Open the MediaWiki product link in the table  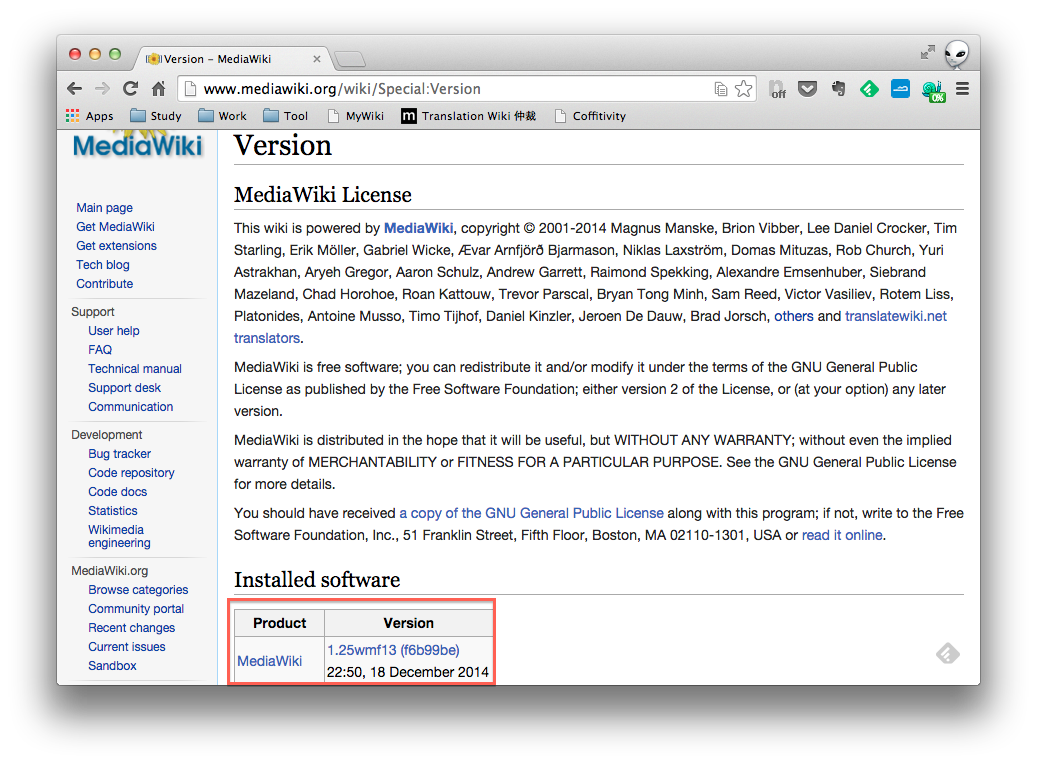270,661
